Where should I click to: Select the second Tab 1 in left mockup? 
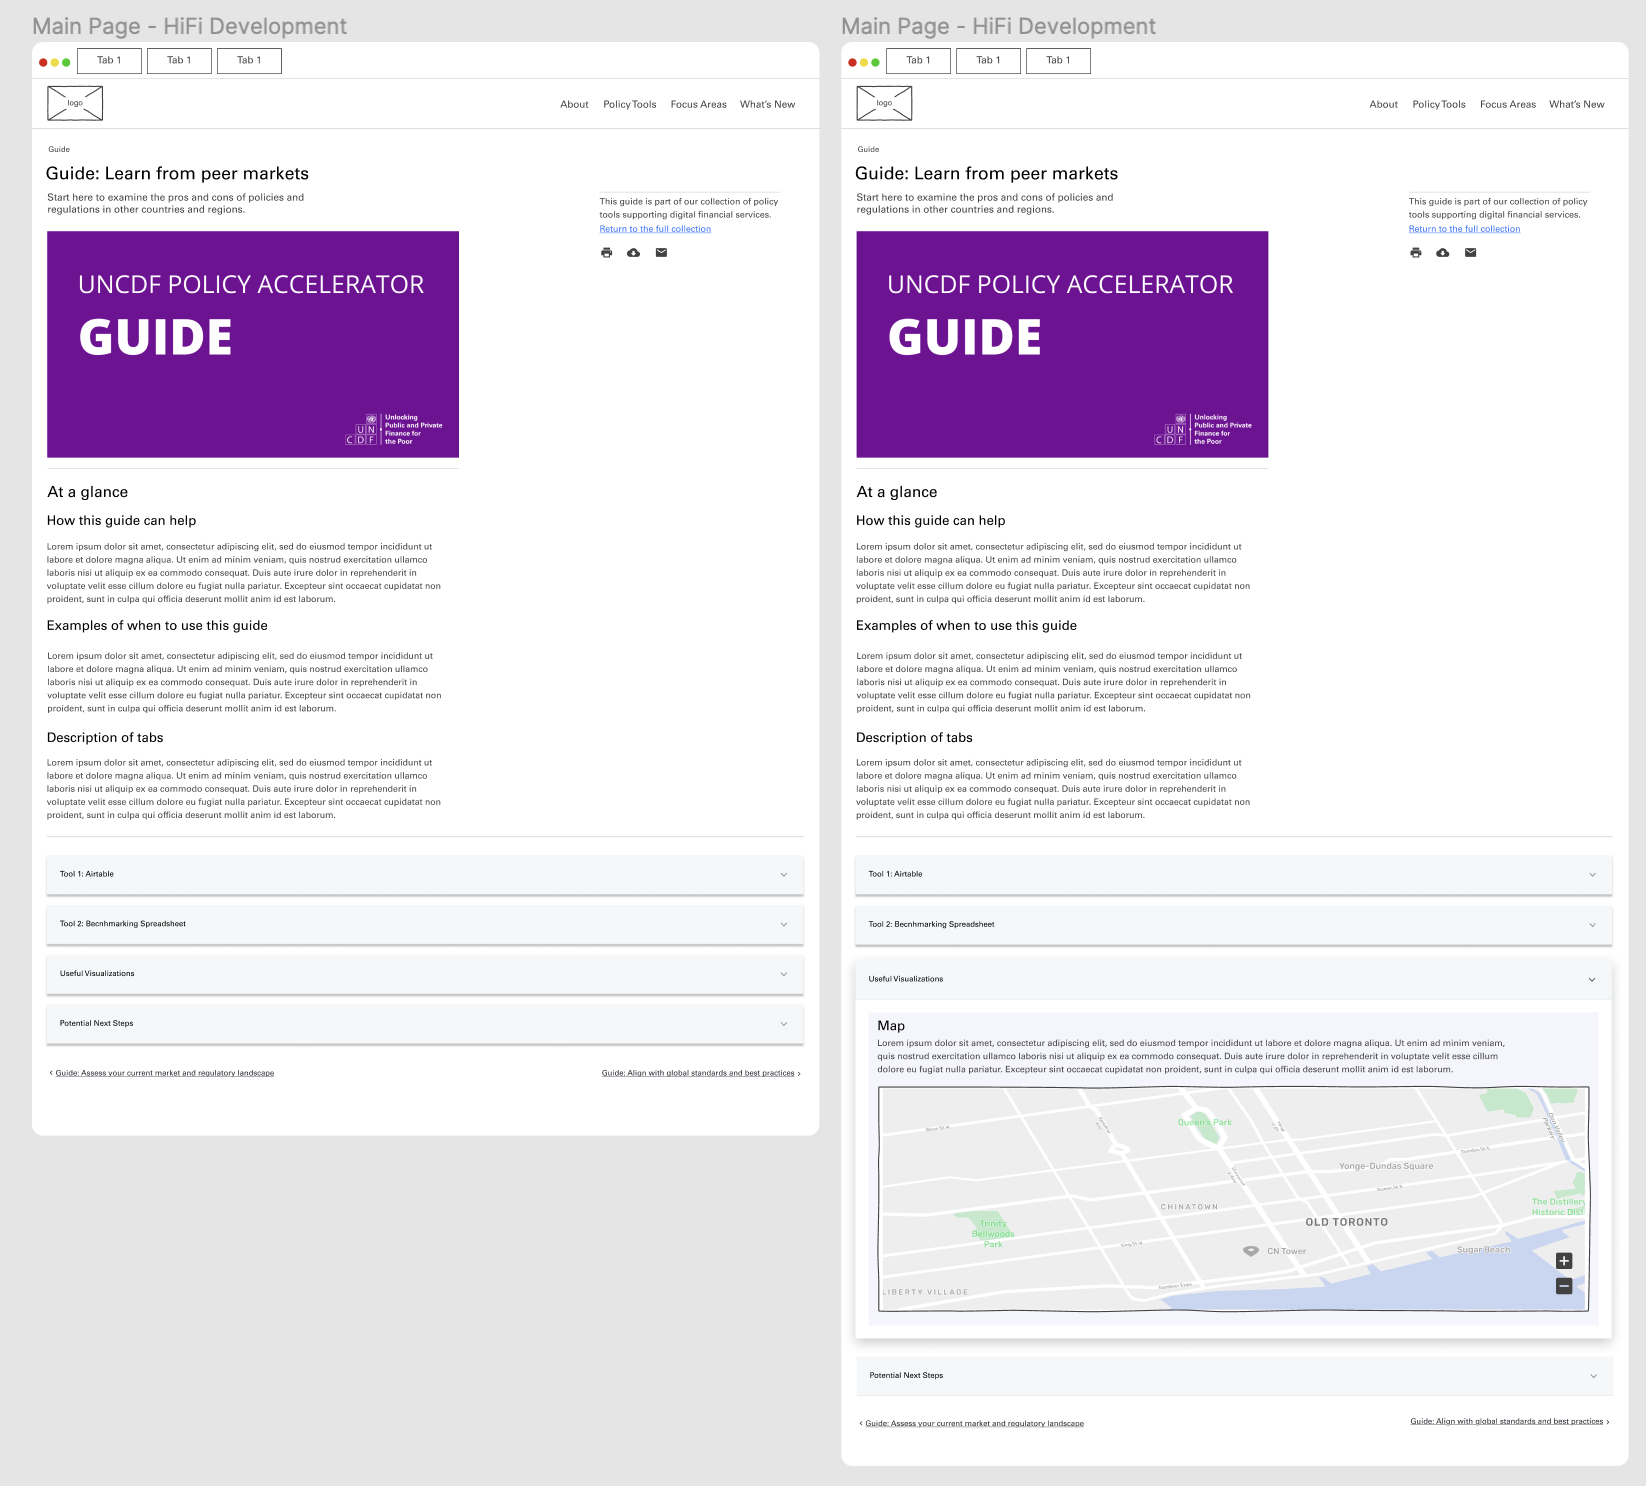coord(179,61)
